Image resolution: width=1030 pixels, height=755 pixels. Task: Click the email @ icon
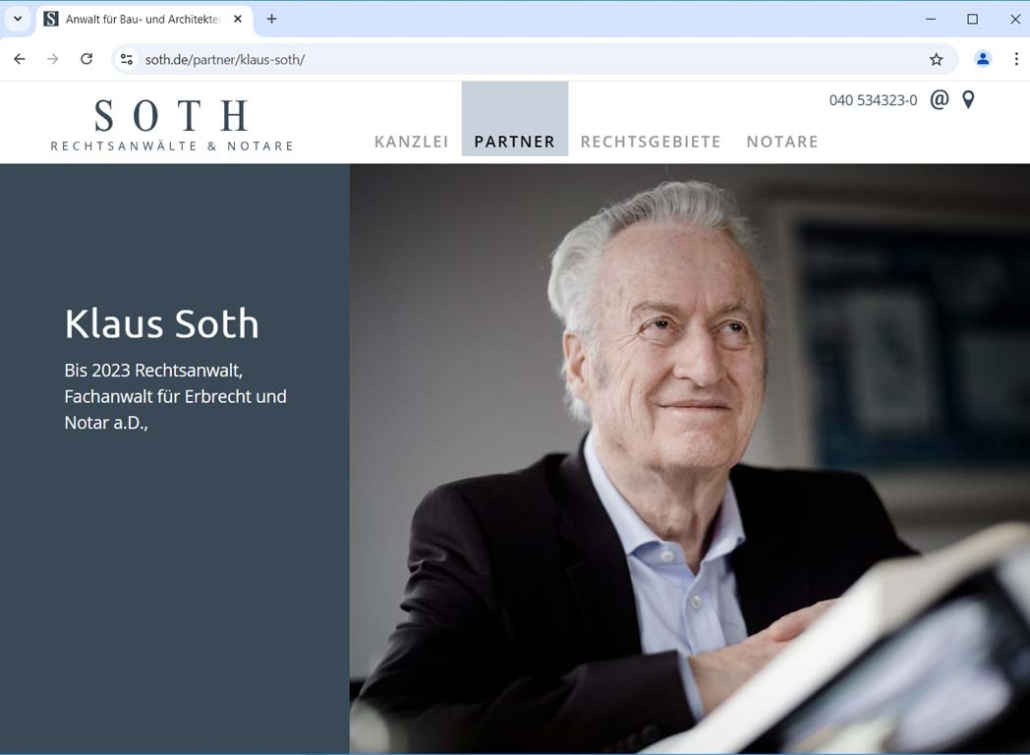tap(939, 99)
